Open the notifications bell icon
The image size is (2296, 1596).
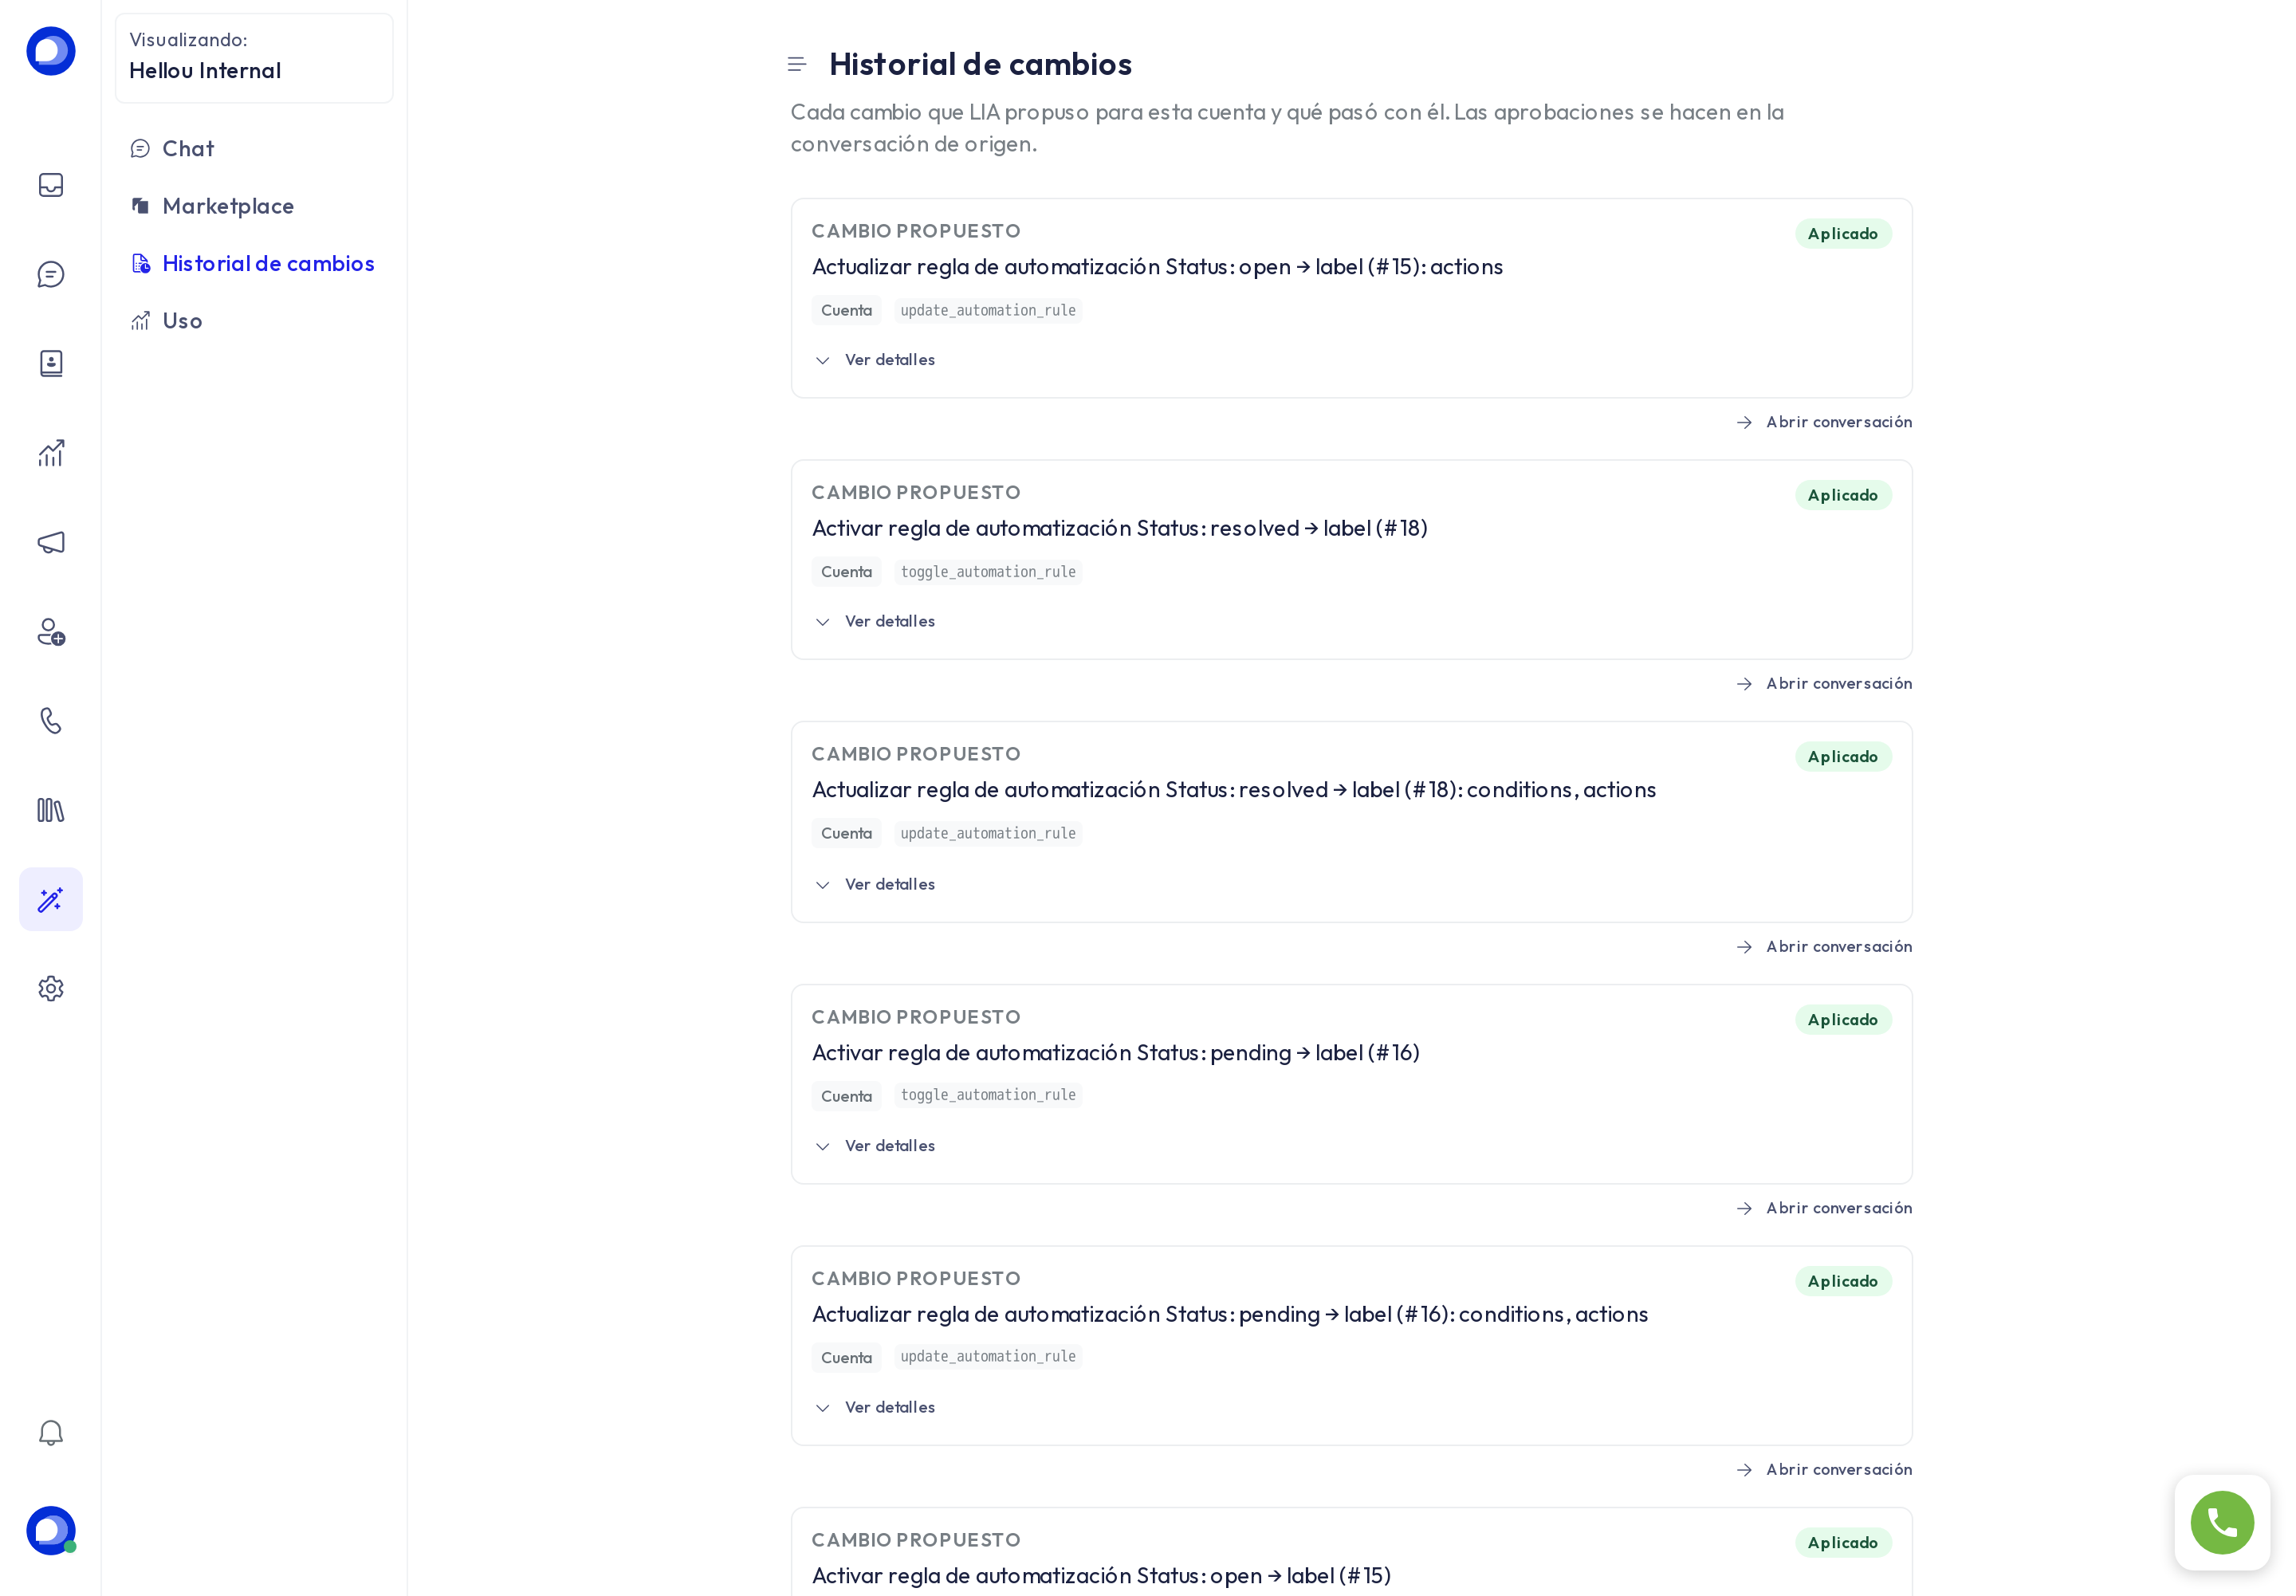(51, 1432)
